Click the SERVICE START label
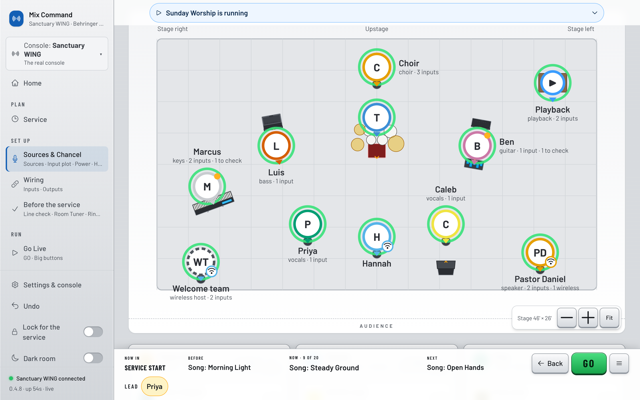640x400 pixels. (145, 368)
